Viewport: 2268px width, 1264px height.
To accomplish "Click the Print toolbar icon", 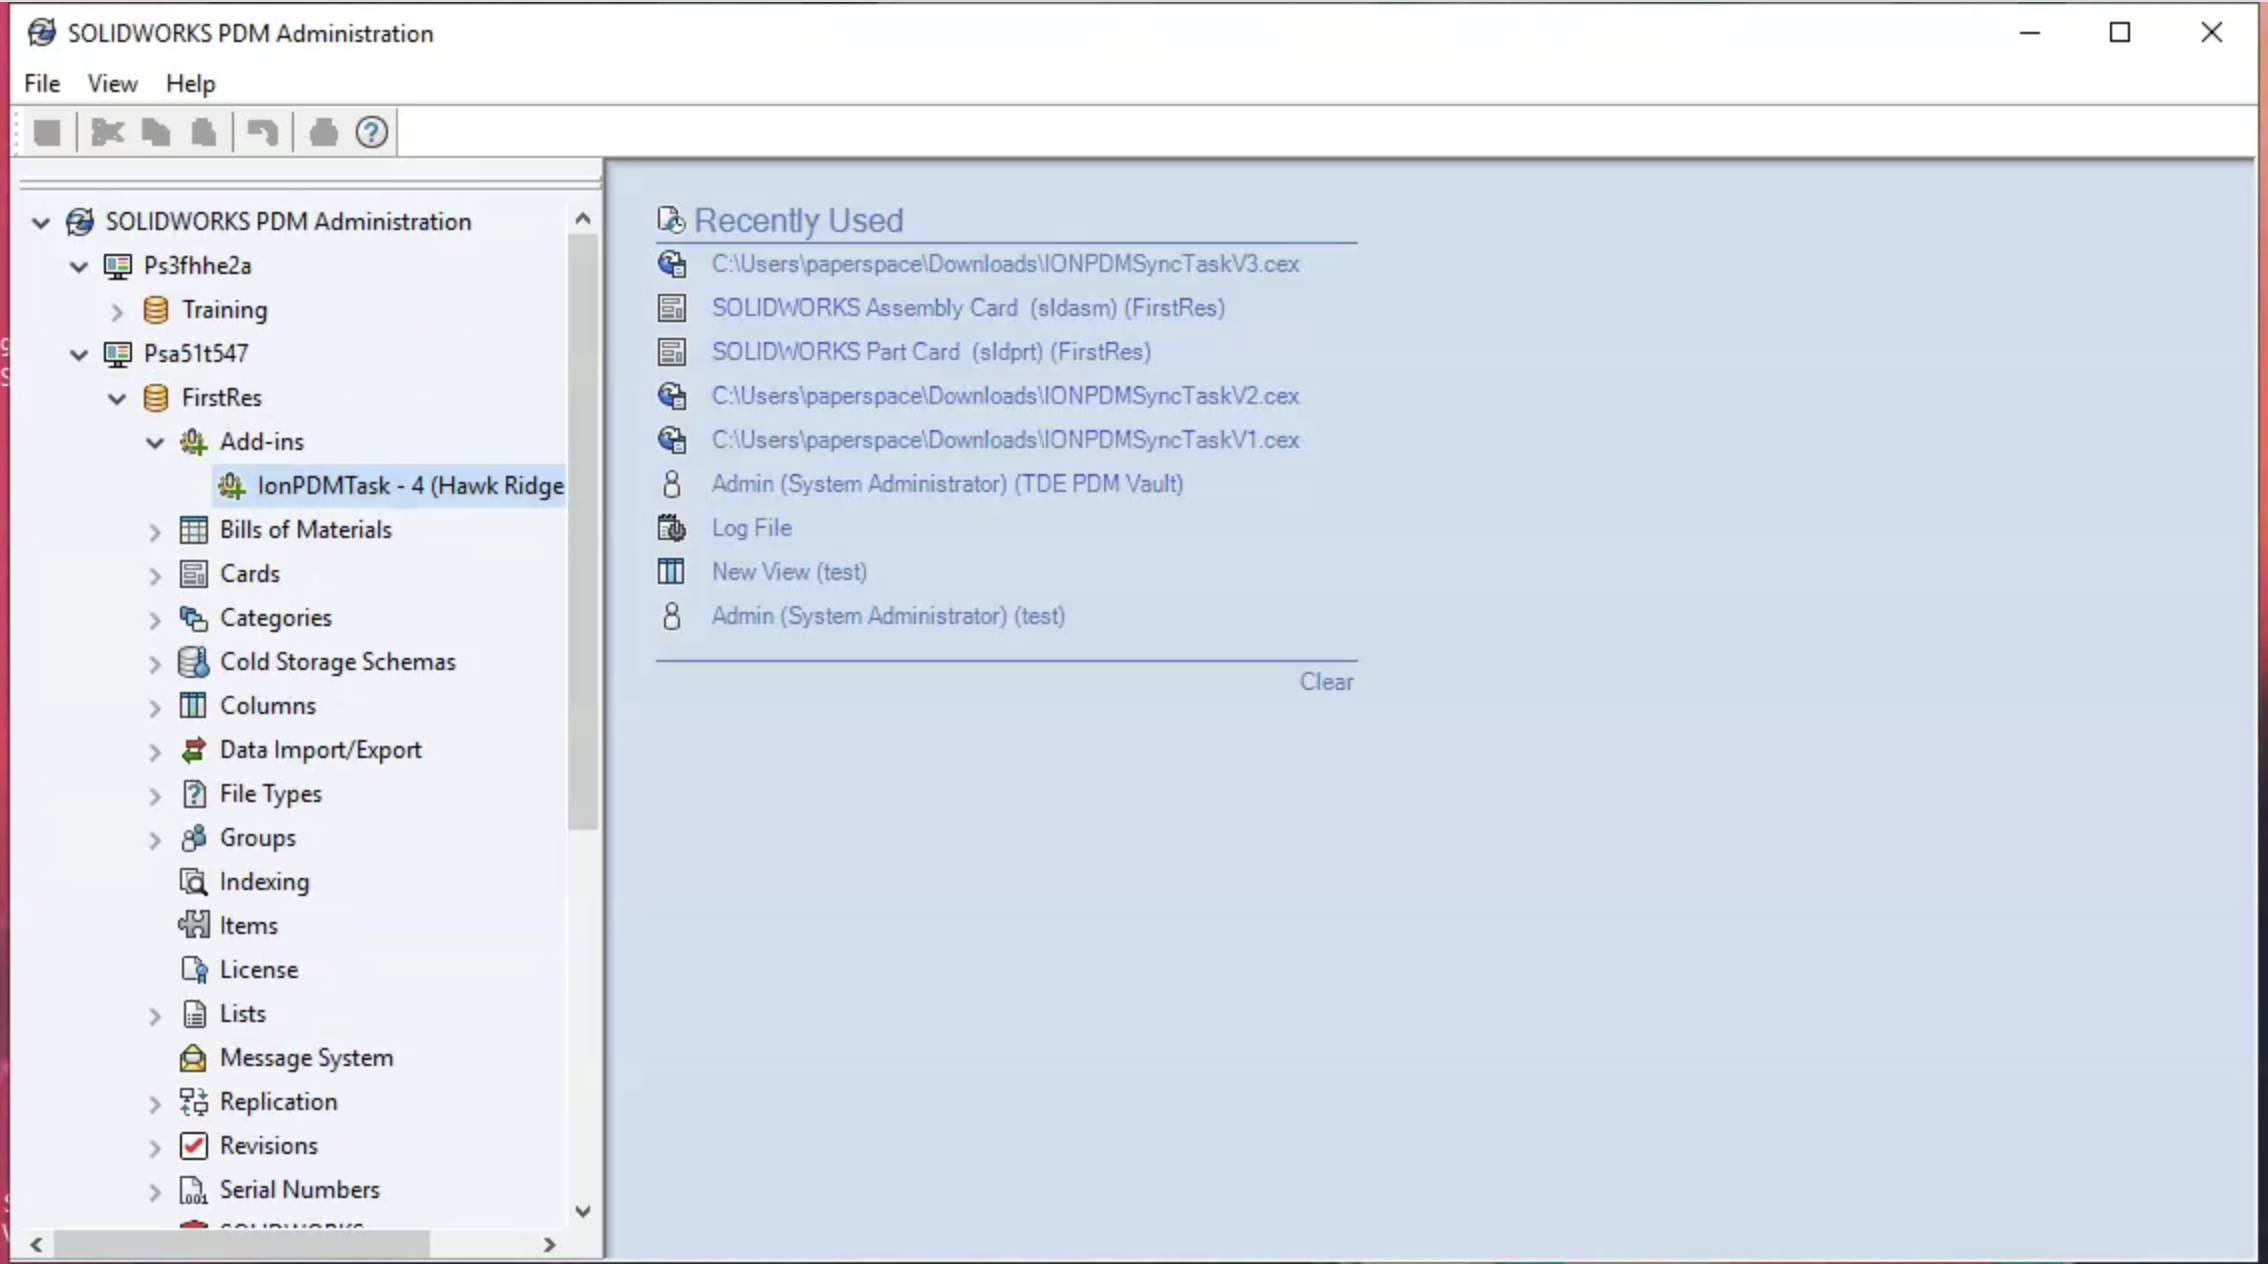I will pos(323,132).
